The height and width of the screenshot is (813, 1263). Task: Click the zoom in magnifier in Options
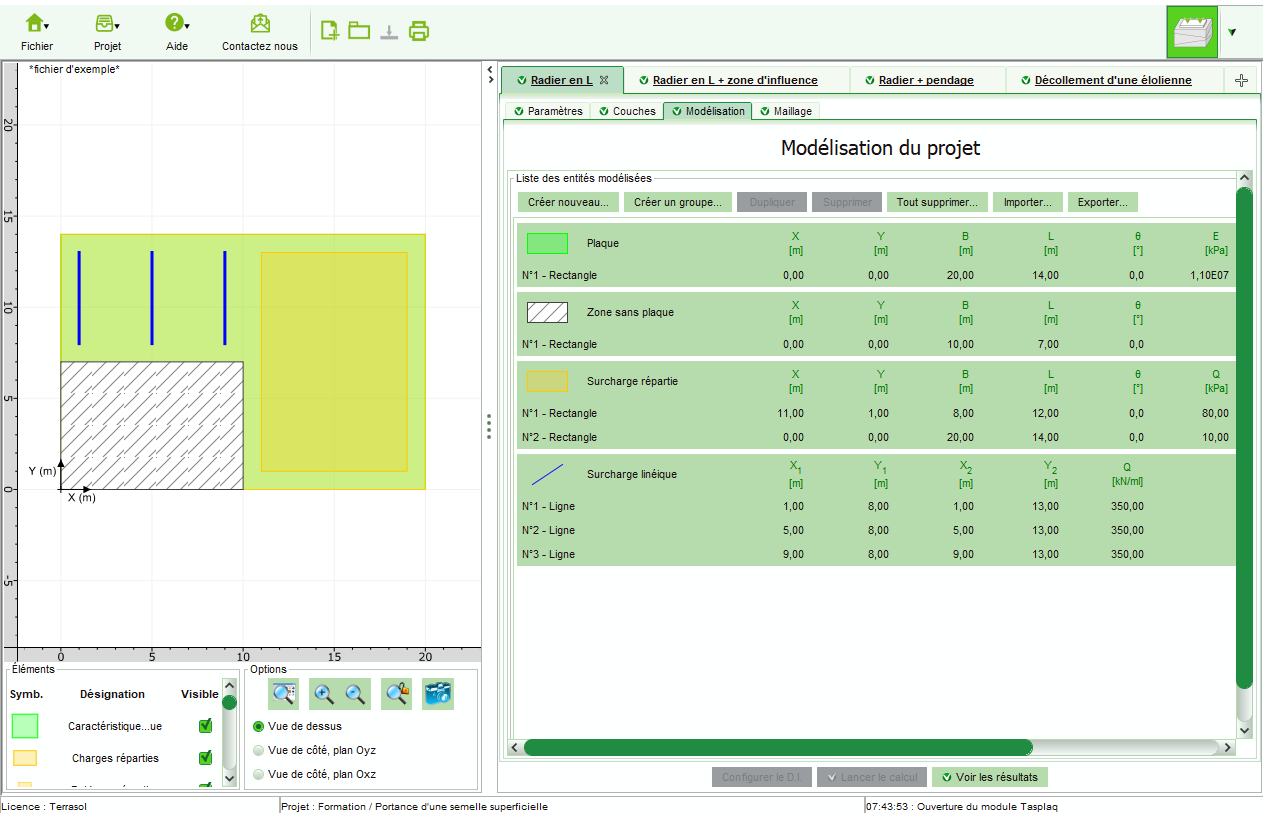click(323, 694)
